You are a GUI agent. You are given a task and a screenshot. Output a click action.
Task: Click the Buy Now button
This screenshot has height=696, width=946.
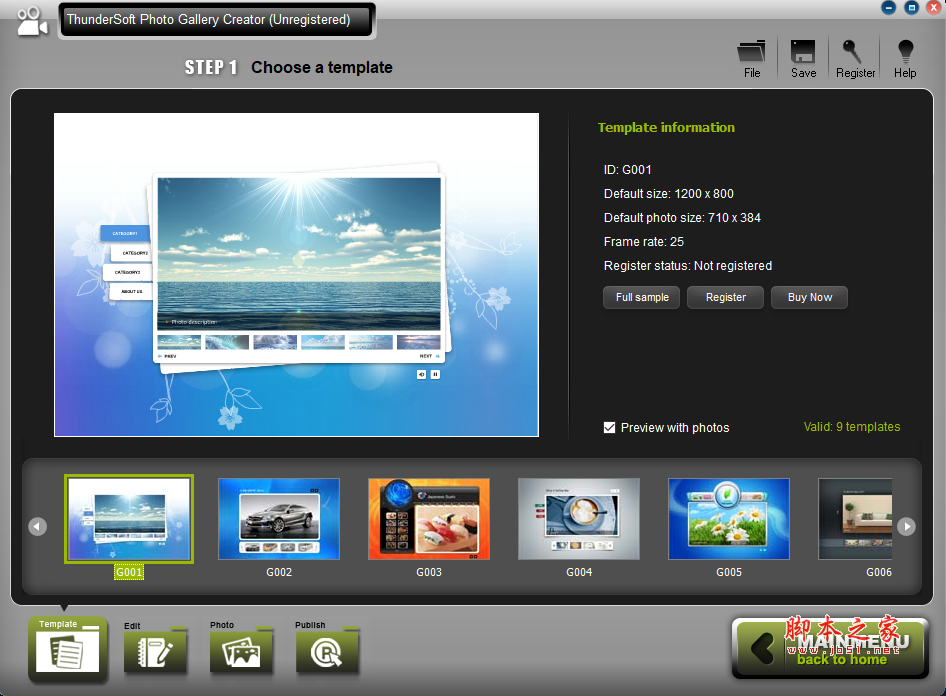(x=809, y=297)
